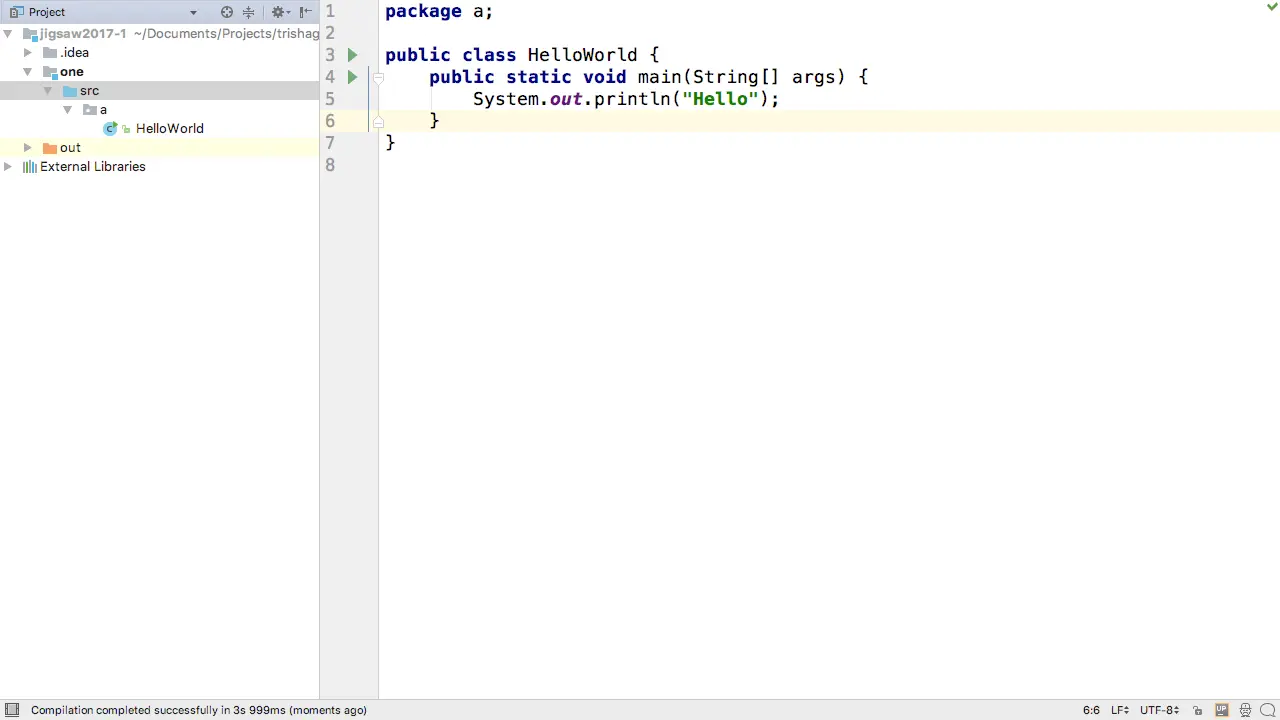
Task: Open the LF line separator dropdown
Action: pyautogui.click(x=1119, y=710)
